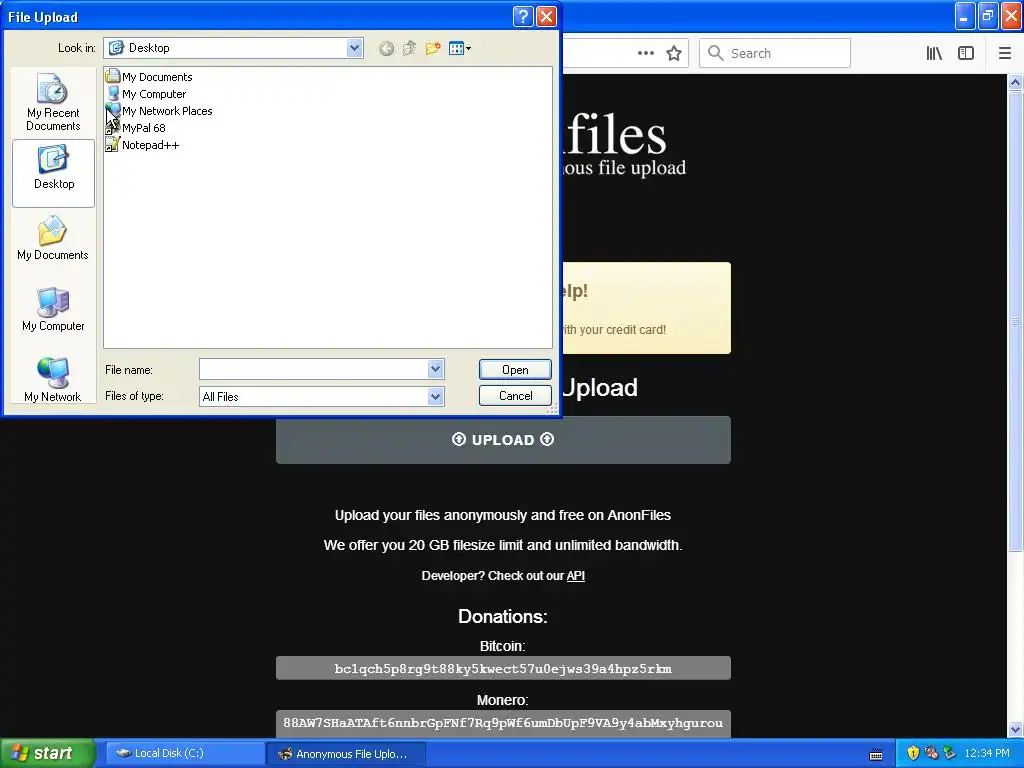Image resolution: width=1024 pixels, height=768 pixels.
Task: Click the third system tray icon
Action: (949, 753)
